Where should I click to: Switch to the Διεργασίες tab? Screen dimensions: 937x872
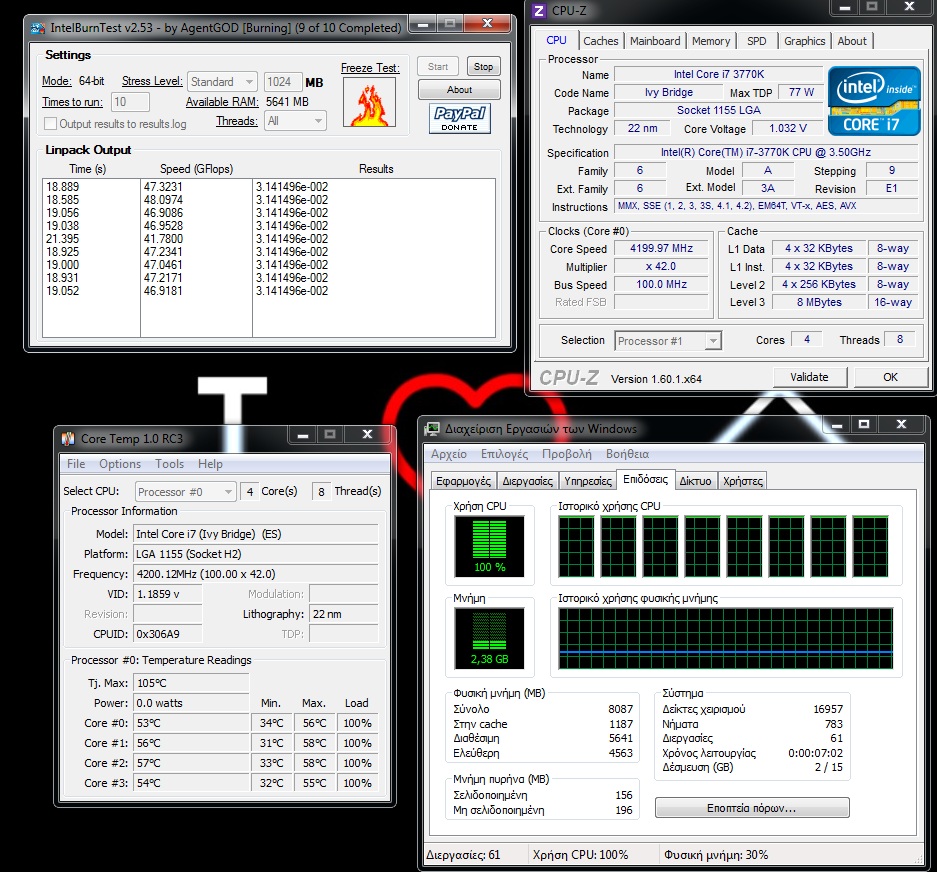pyautogui.click(x=527, y=481)
